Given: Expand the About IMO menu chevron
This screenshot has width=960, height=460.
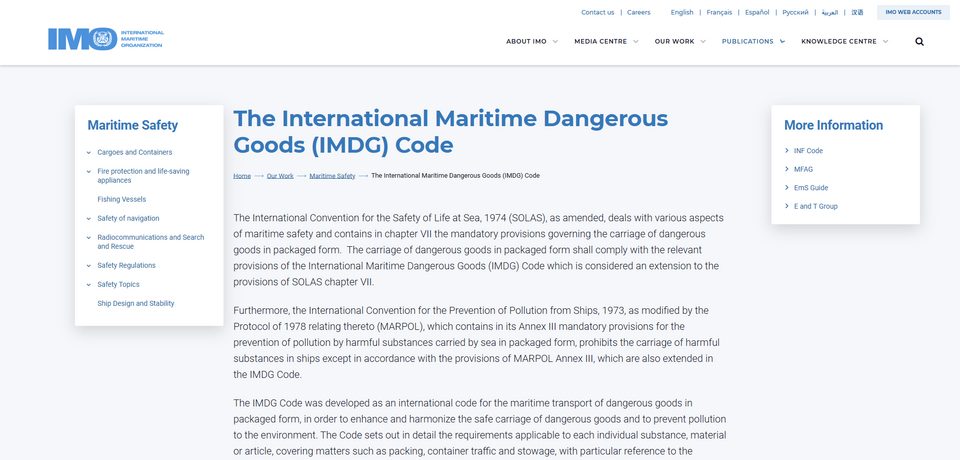Looking at the screenshot, I should 555,42.
